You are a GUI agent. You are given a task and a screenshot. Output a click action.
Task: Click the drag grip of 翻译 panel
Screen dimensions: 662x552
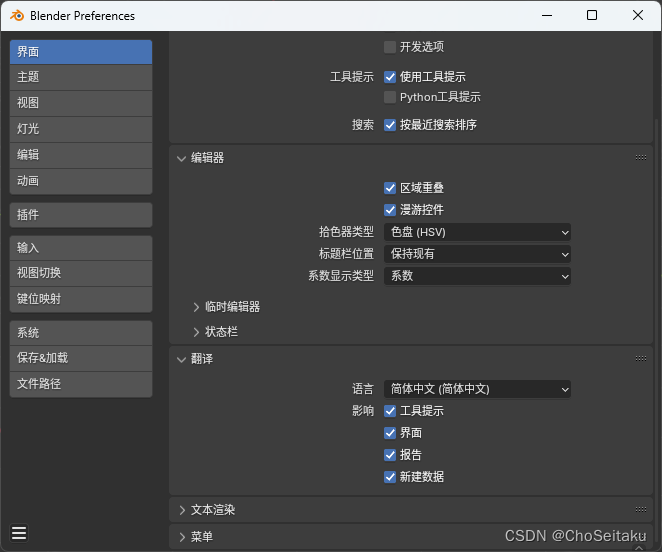tap(640, 359)
